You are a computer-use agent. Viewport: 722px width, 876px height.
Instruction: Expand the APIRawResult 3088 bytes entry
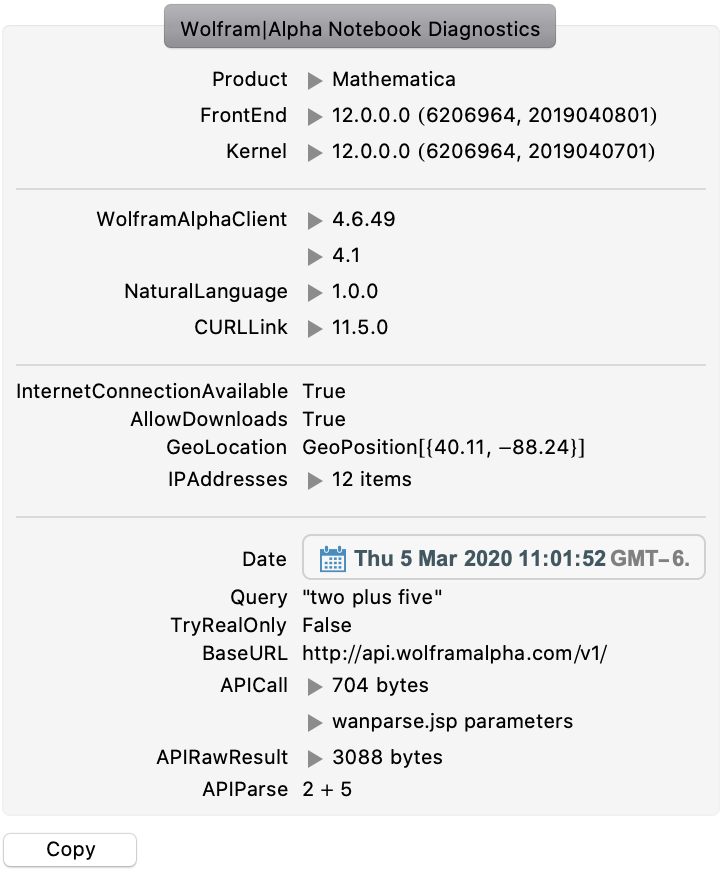coord(315,758)
